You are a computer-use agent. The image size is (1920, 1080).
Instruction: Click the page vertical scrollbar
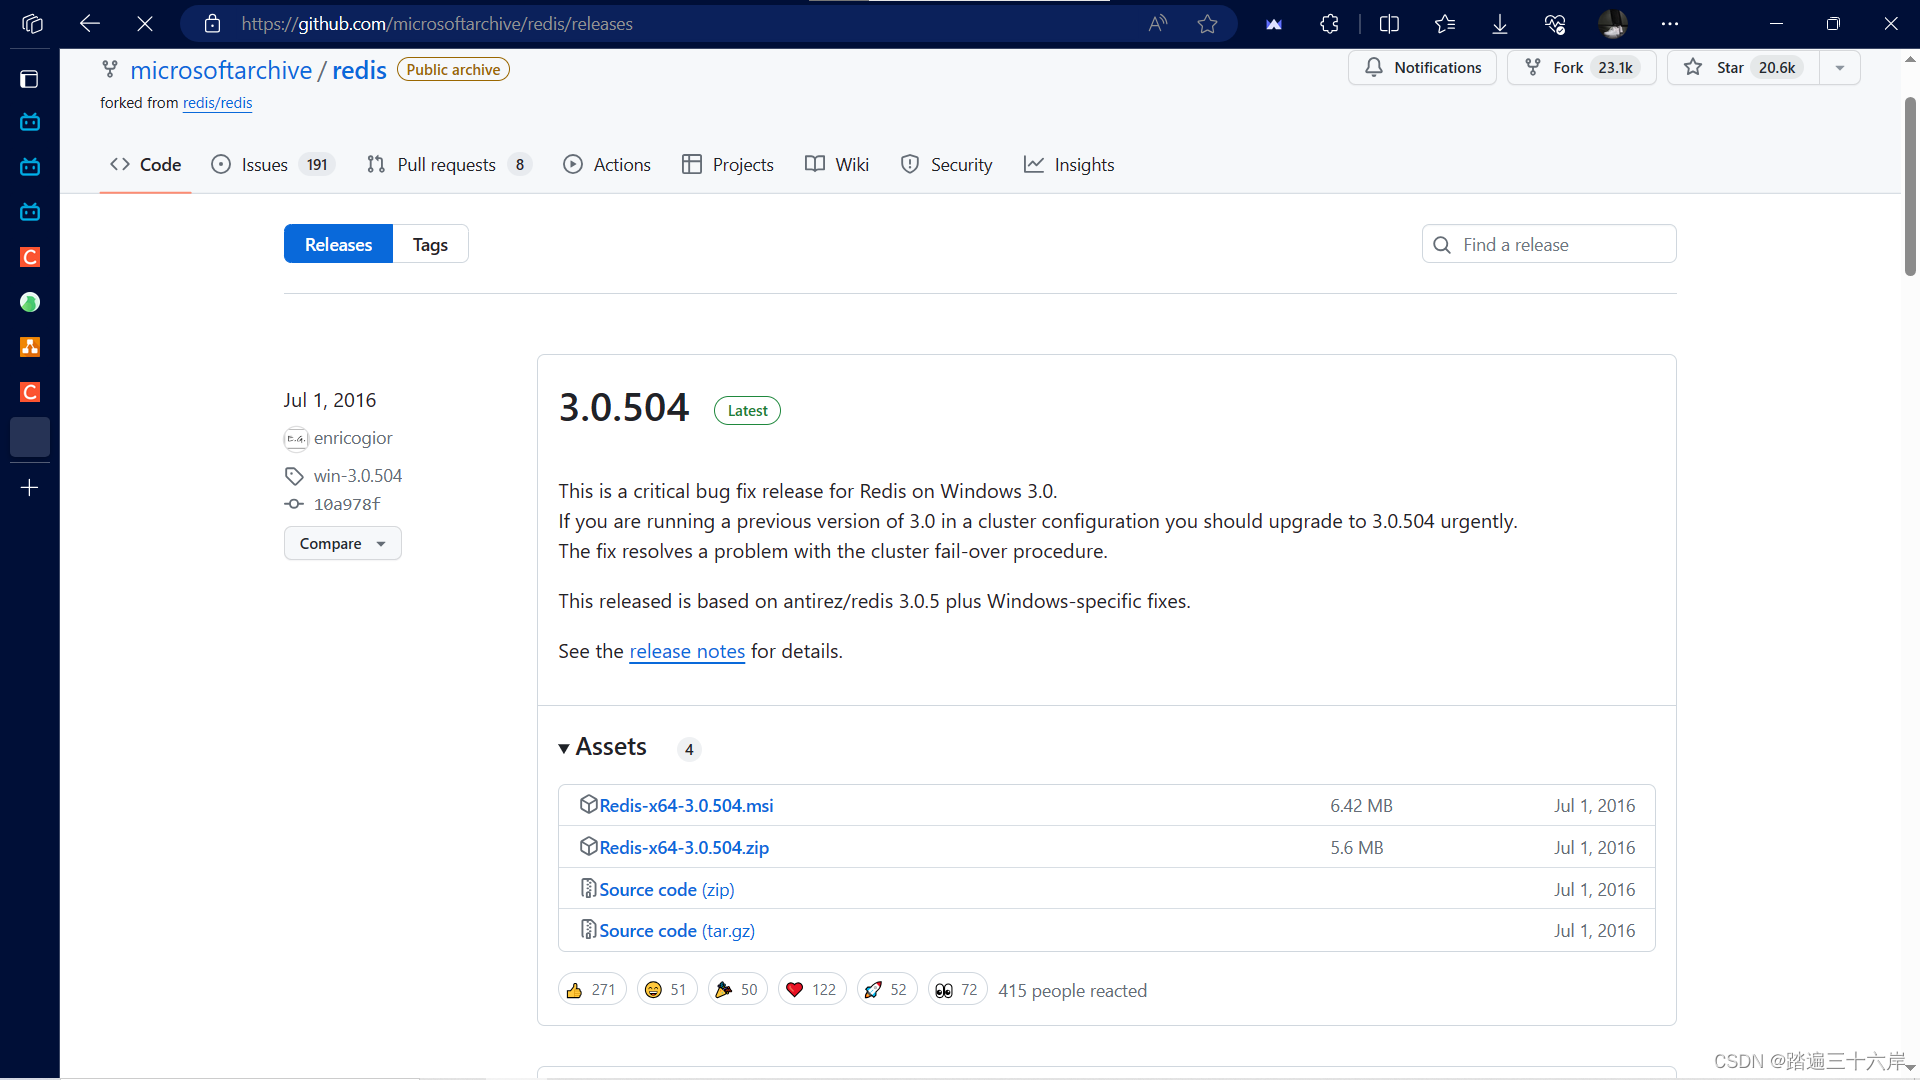tap(1910, 186)
